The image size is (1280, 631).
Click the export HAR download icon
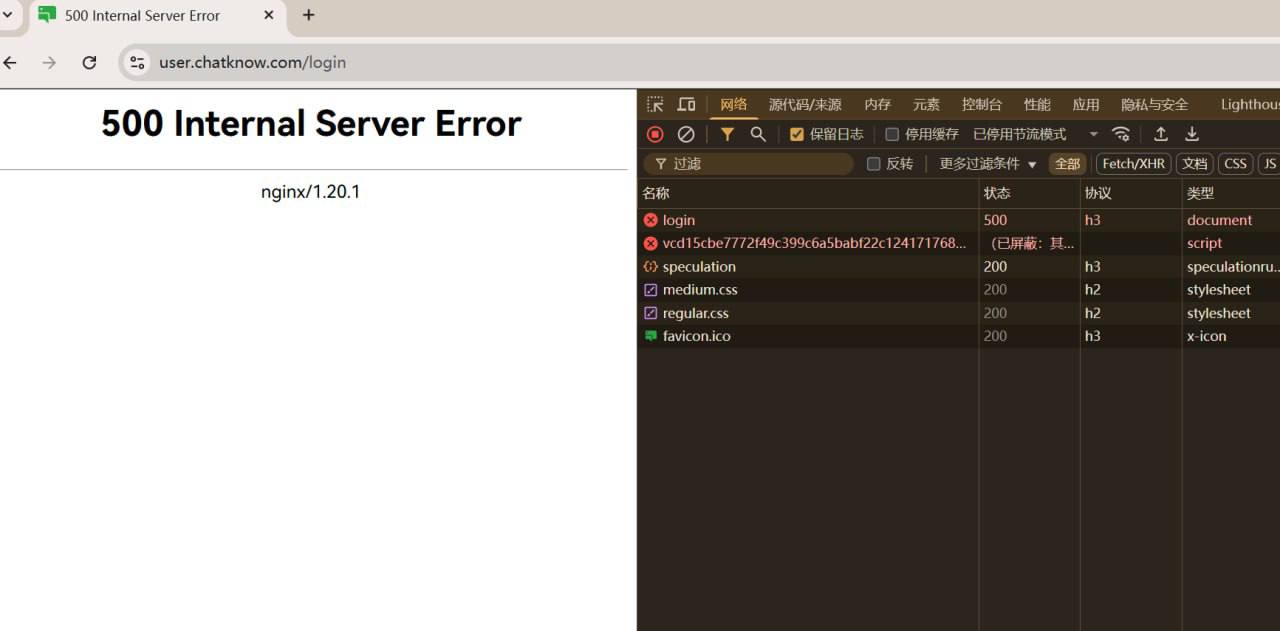pos(1192,134)
